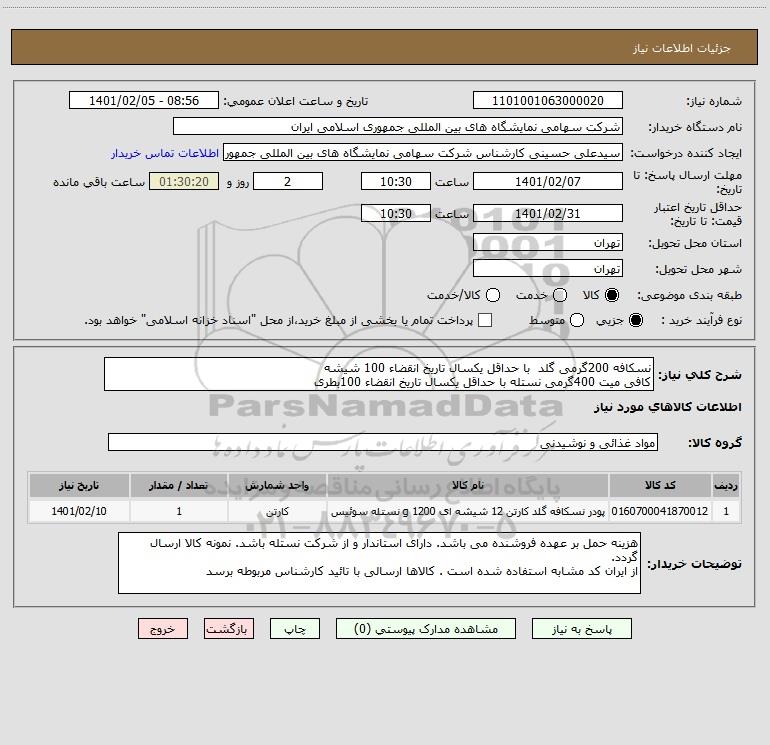Click the نوع فرآیند خرید label

701,320
